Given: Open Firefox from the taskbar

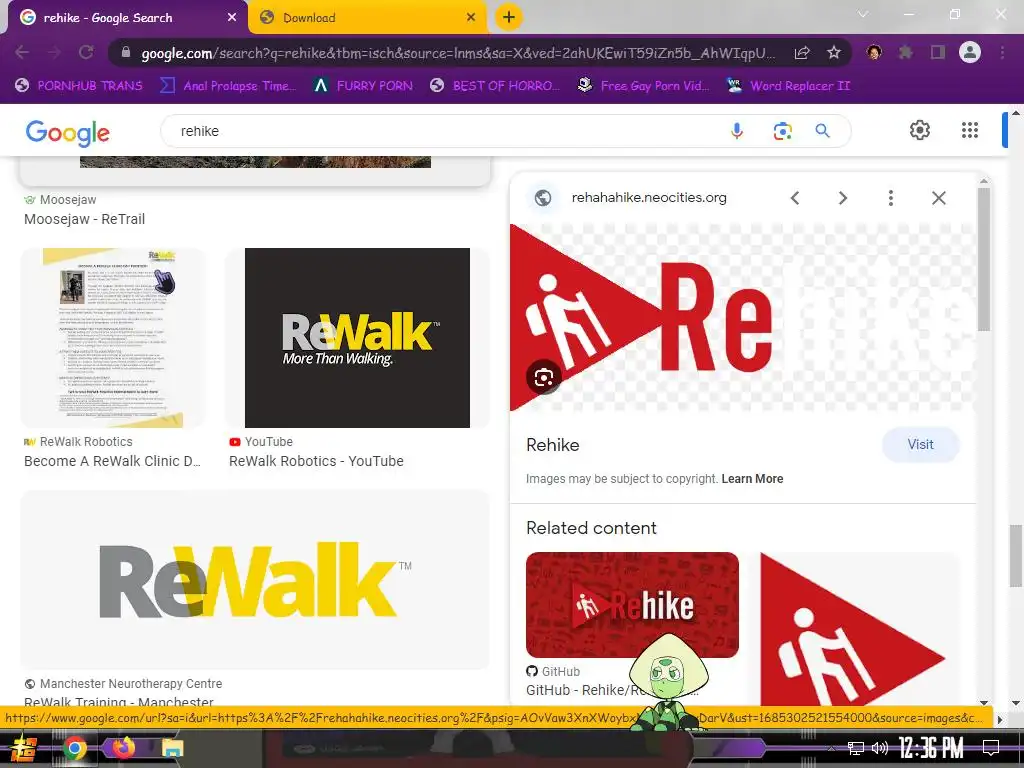Looking at the screenshot, I should 123,747.
